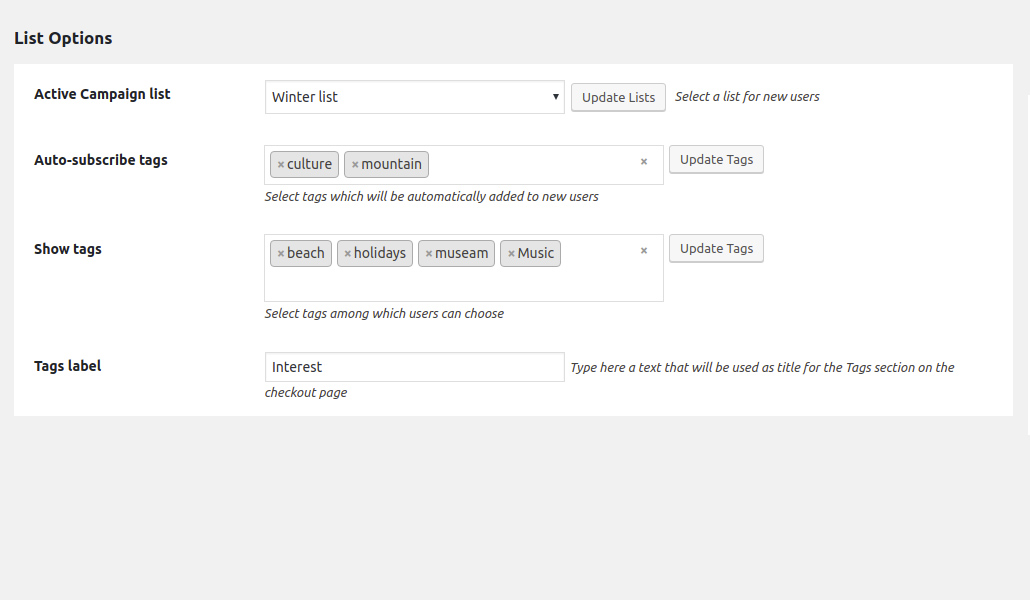Select the beach tag chip text
The image size is (1030, 600).
(x=305, y=253)
